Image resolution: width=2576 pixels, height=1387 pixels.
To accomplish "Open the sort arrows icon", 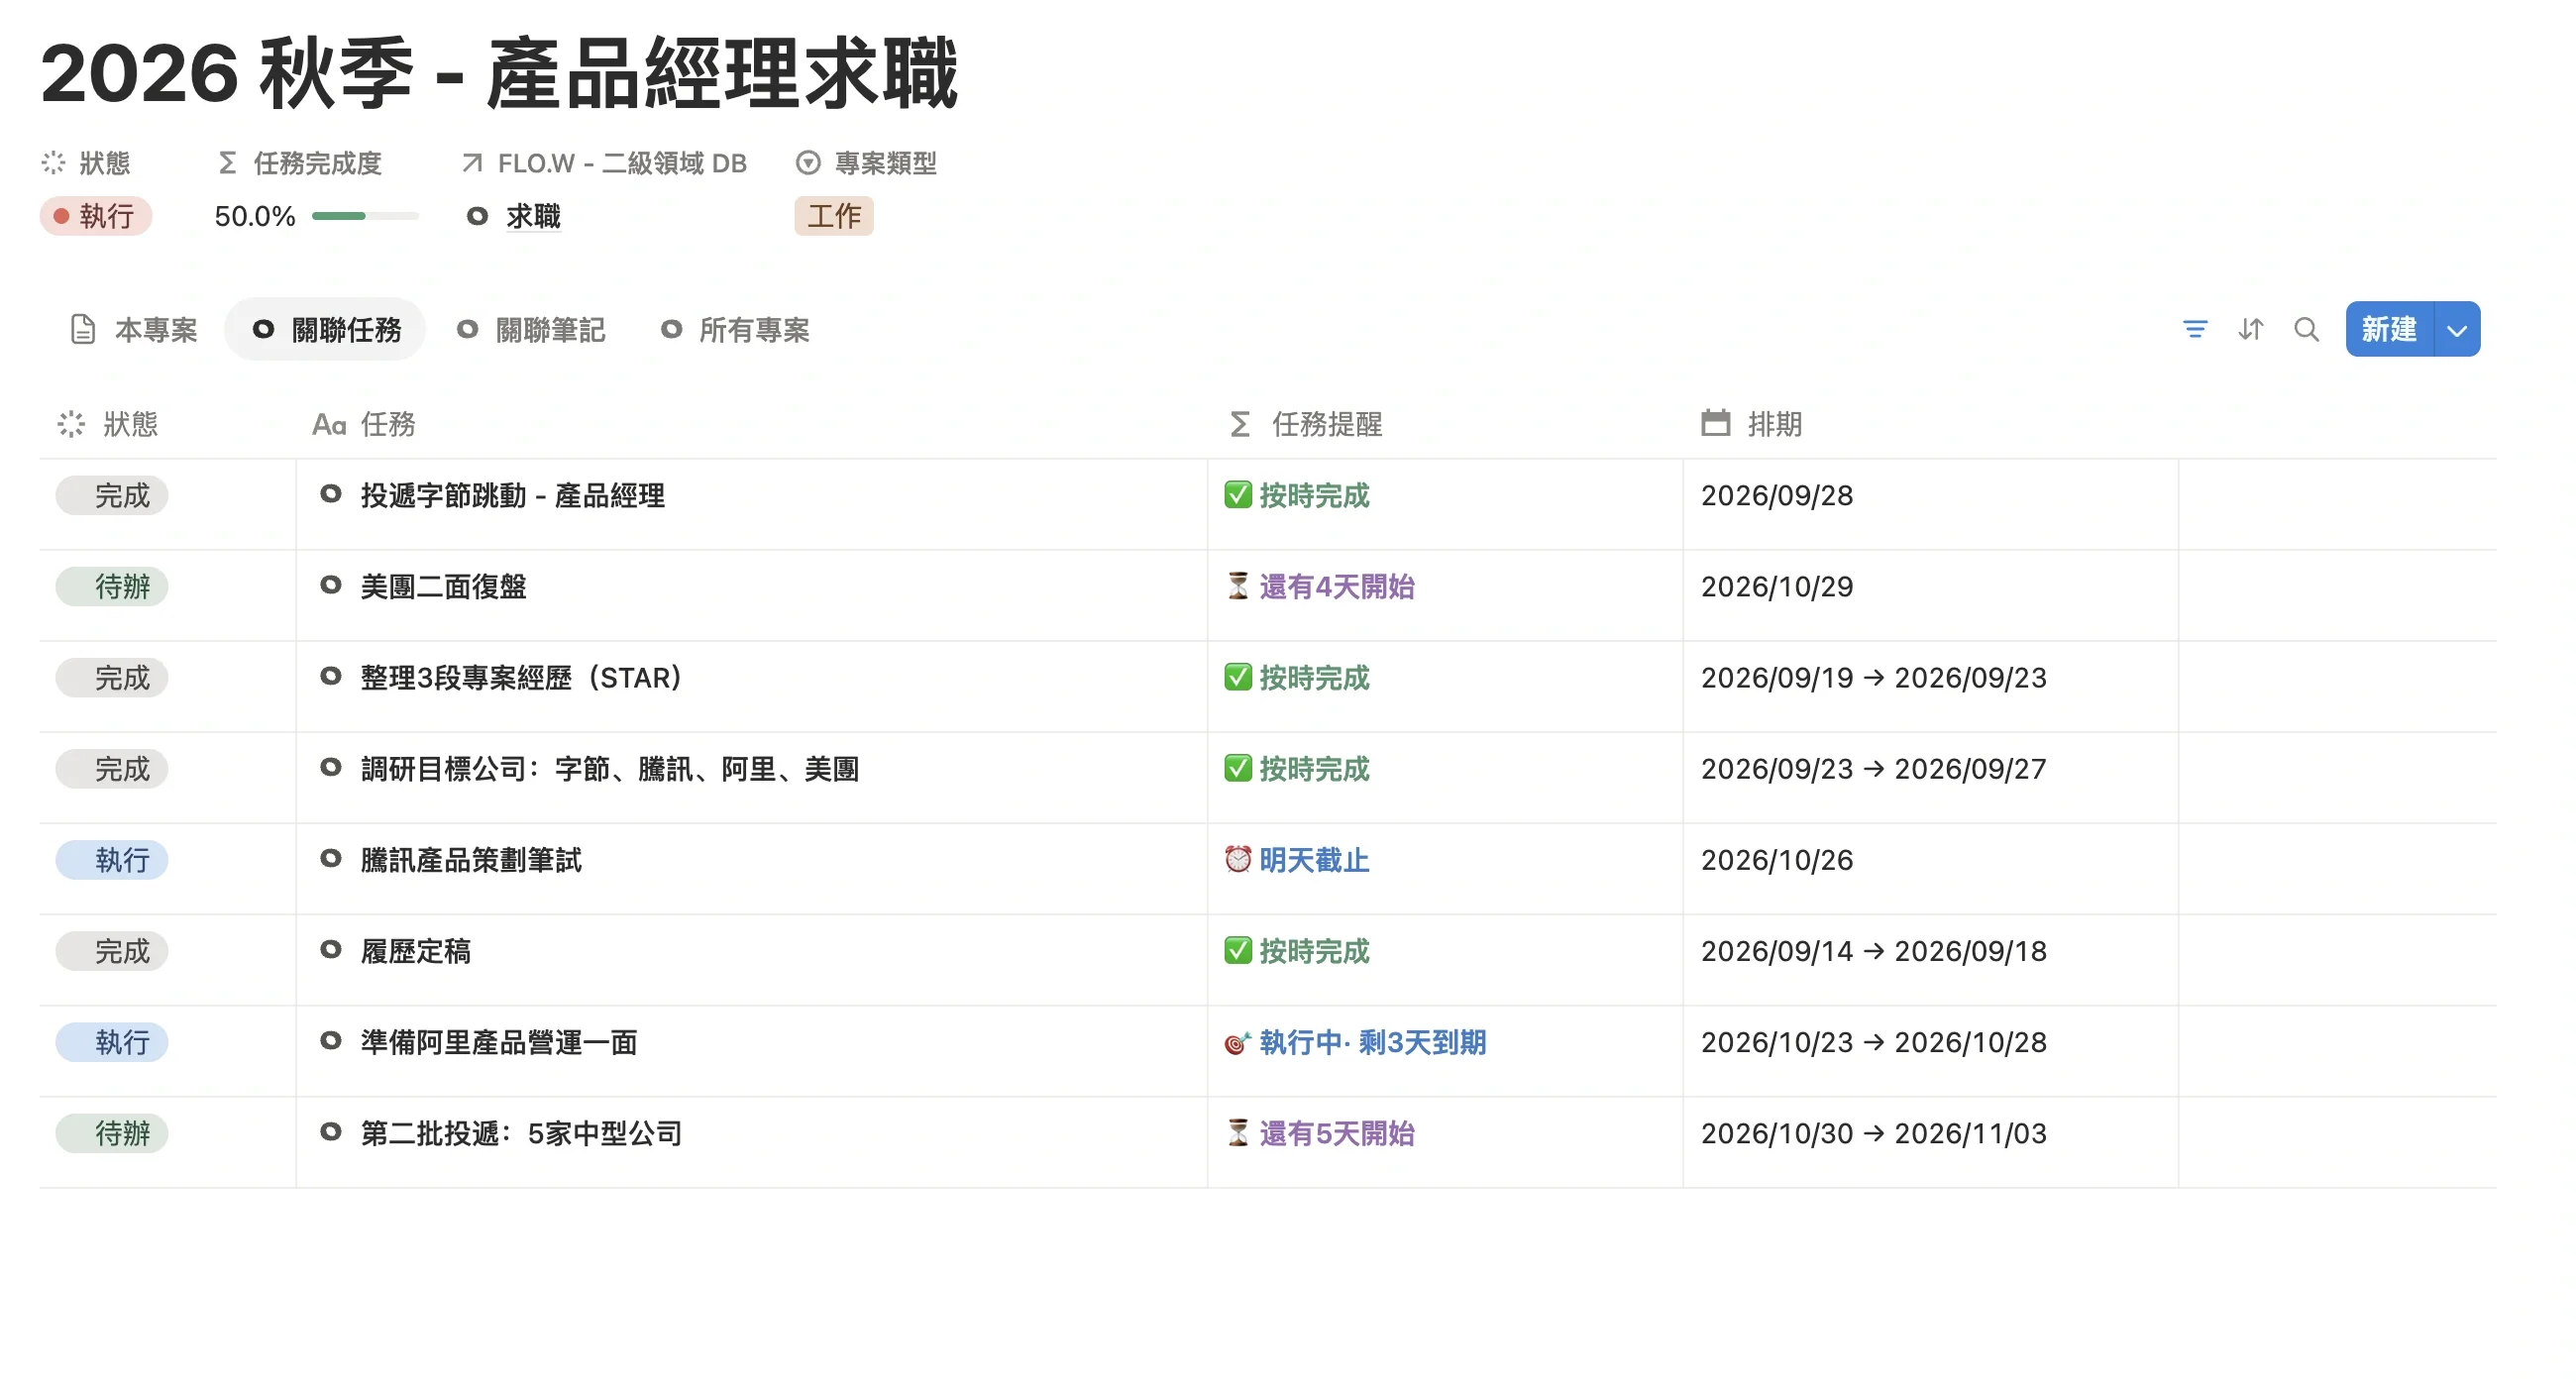I will pos(2250,329).
